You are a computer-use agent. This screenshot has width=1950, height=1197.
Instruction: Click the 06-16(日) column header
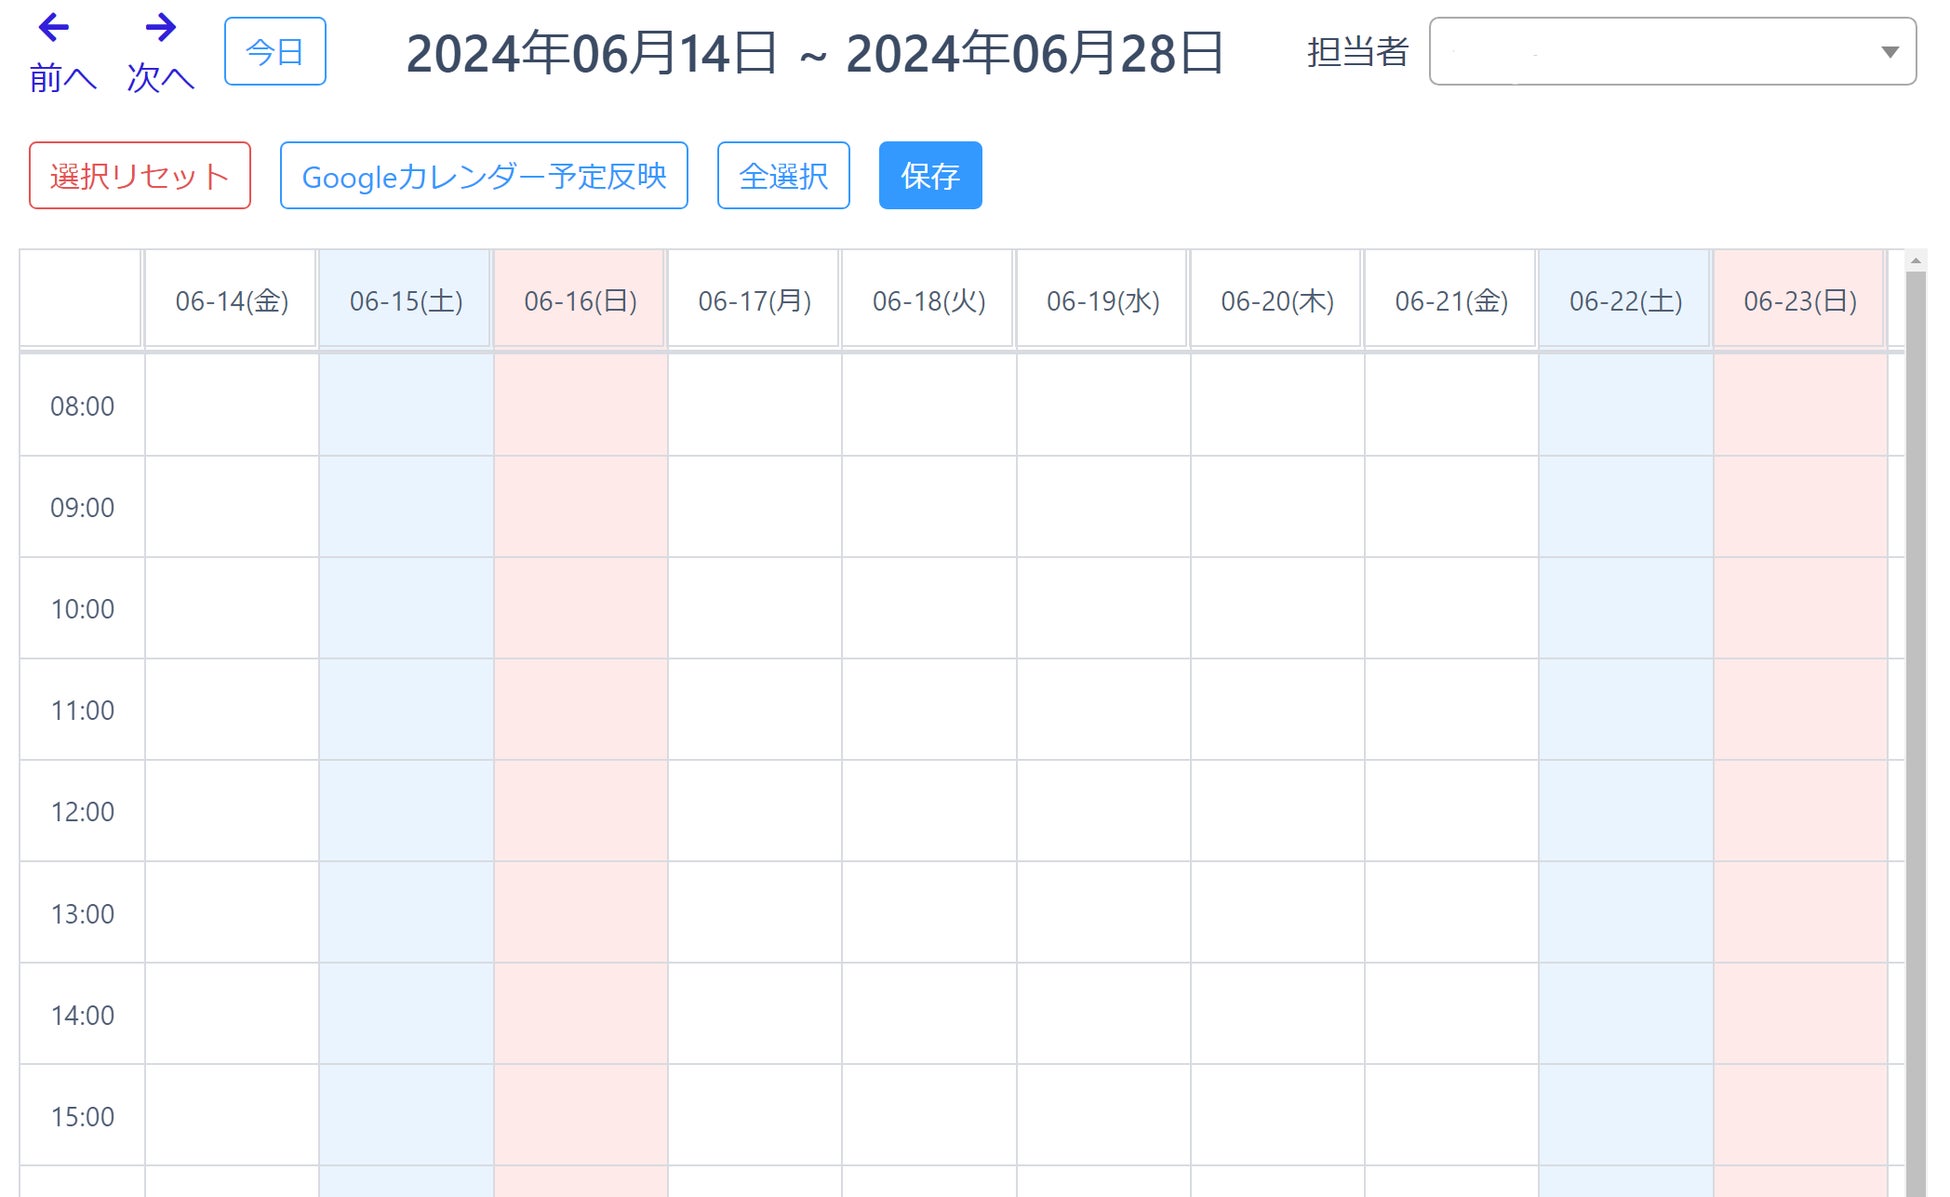tap(580, 300)
